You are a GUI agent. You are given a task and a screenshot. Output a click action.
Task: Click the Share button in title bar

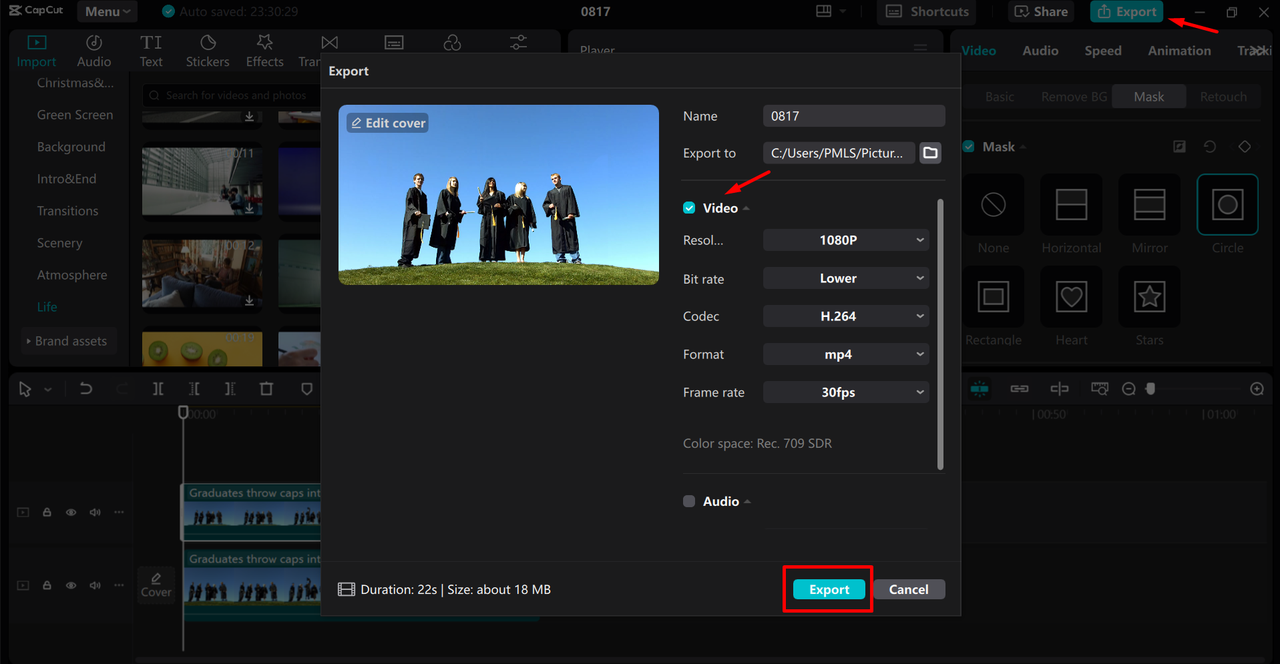[x=1041, y=12]
